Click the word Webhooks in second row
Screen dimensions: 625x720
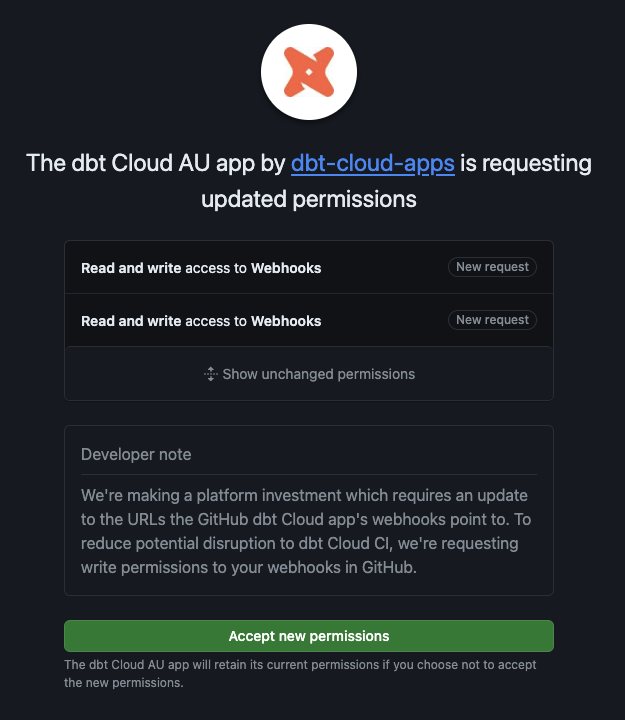(286, 321)
